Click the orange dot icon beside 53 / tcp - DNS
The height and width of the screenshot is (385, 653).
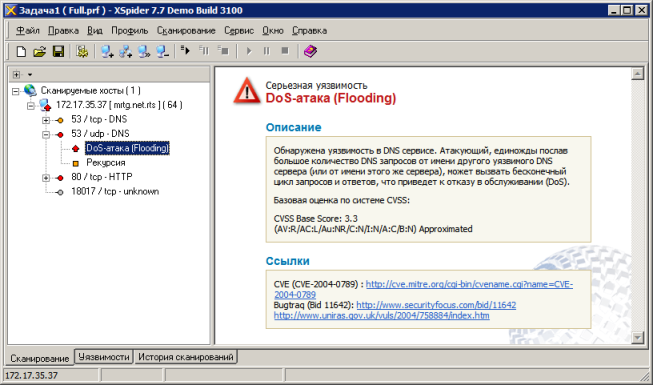(x=60, y=120)
